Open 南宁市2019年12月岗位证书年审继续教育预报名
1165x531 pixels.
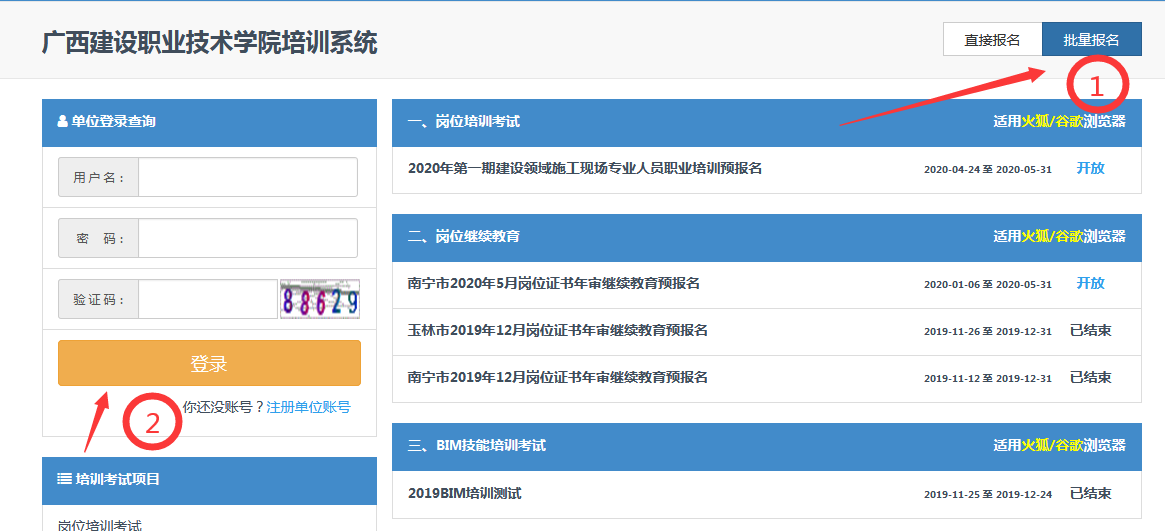click(x=558, y=378)
